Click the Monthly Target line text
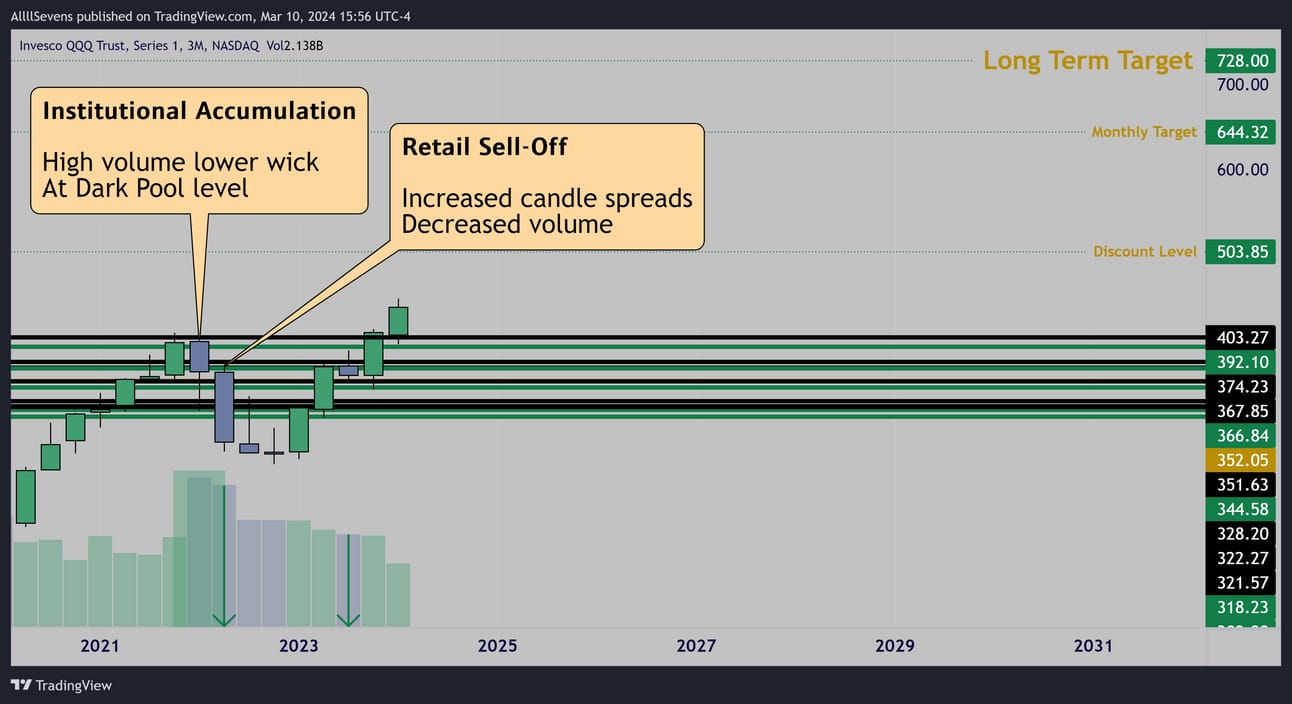Image resolution: width=1292 pixels, height=704 pixels. (x=1144, y=132)
